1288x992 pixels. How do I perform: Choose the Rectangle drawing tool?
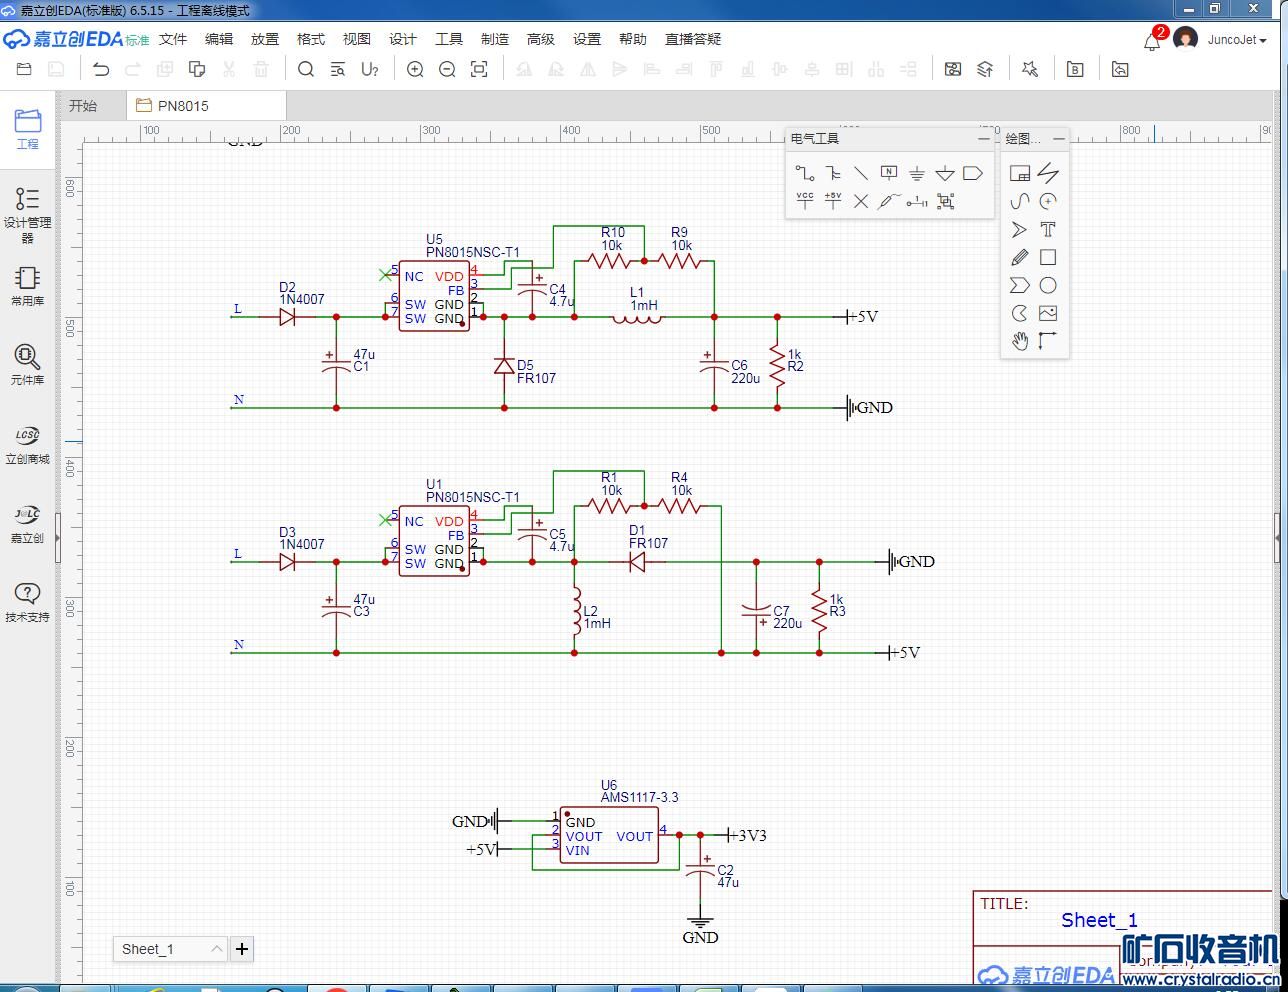coord(1048,257)
